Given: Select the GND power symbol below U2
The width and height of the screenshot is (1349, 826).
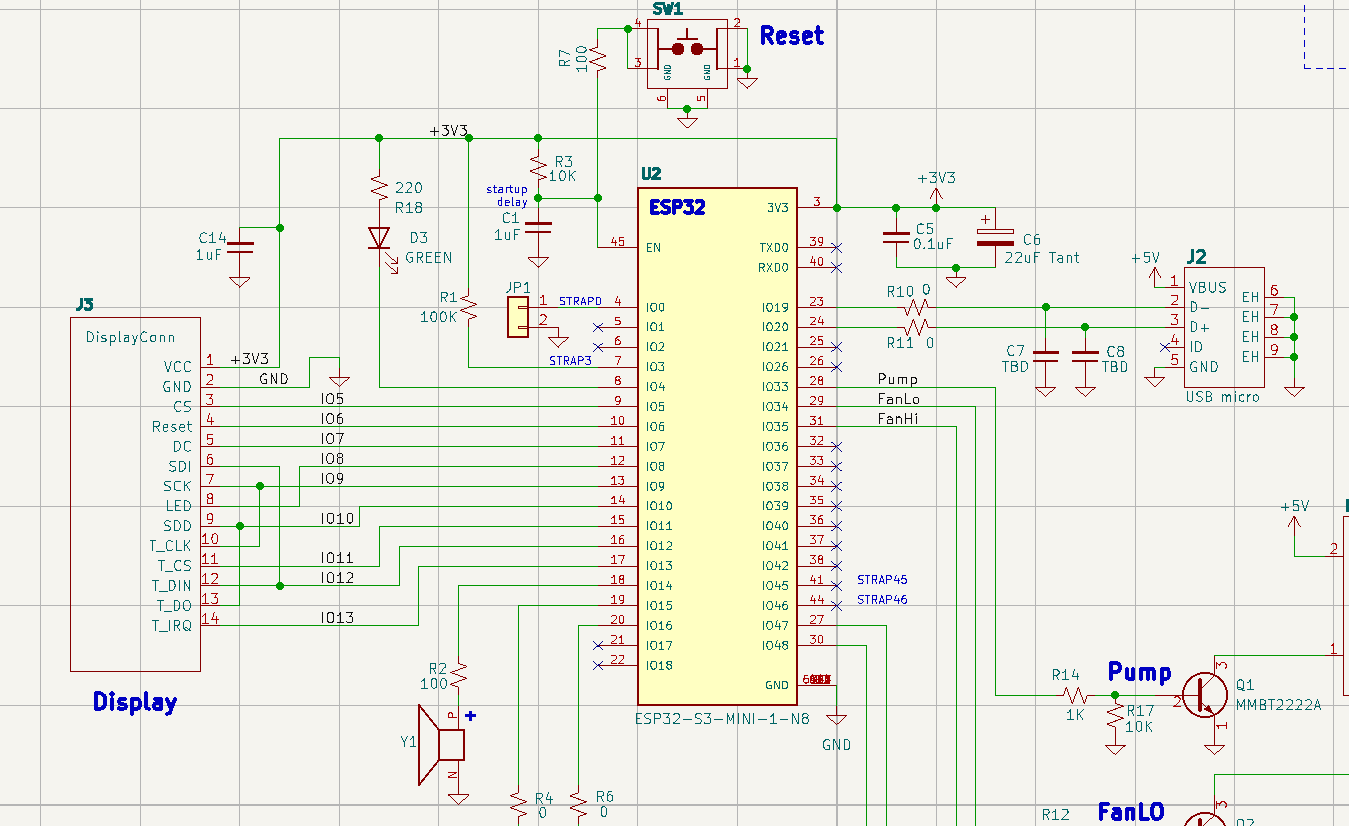Looking at the screenshot, I should [835, 718].
